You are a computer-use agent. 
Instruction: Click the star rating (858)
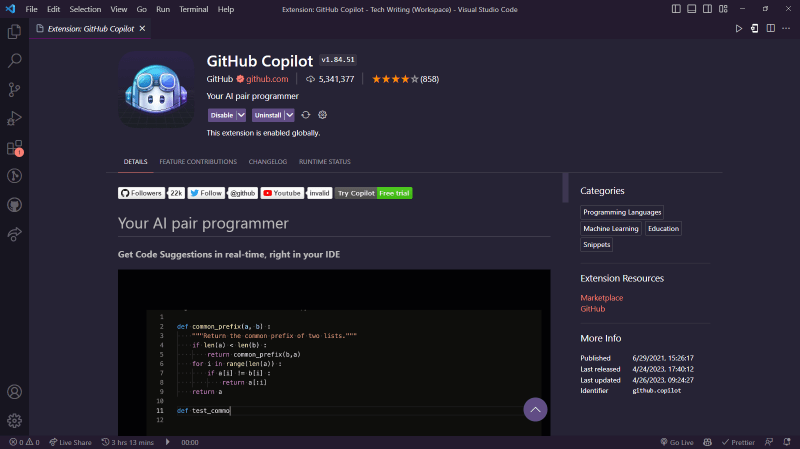click(x=405, y=79)
